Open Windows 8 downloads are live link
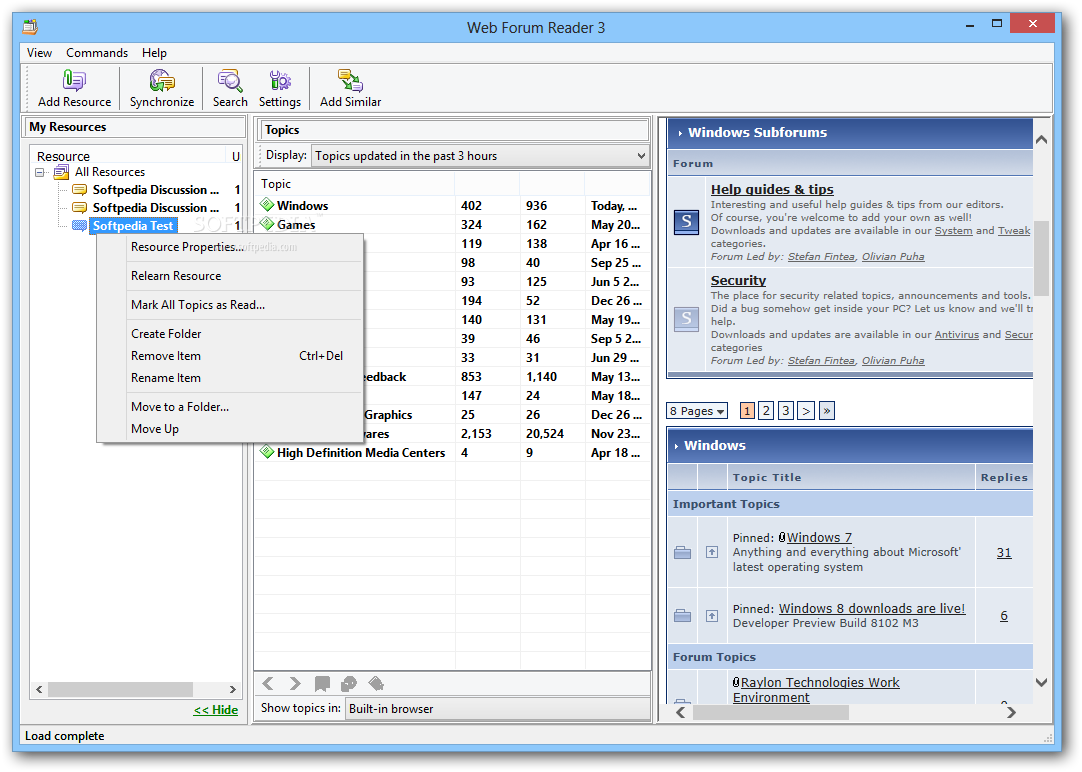The width and height of the screenshot is (1082, 772). tap(872, 608)
